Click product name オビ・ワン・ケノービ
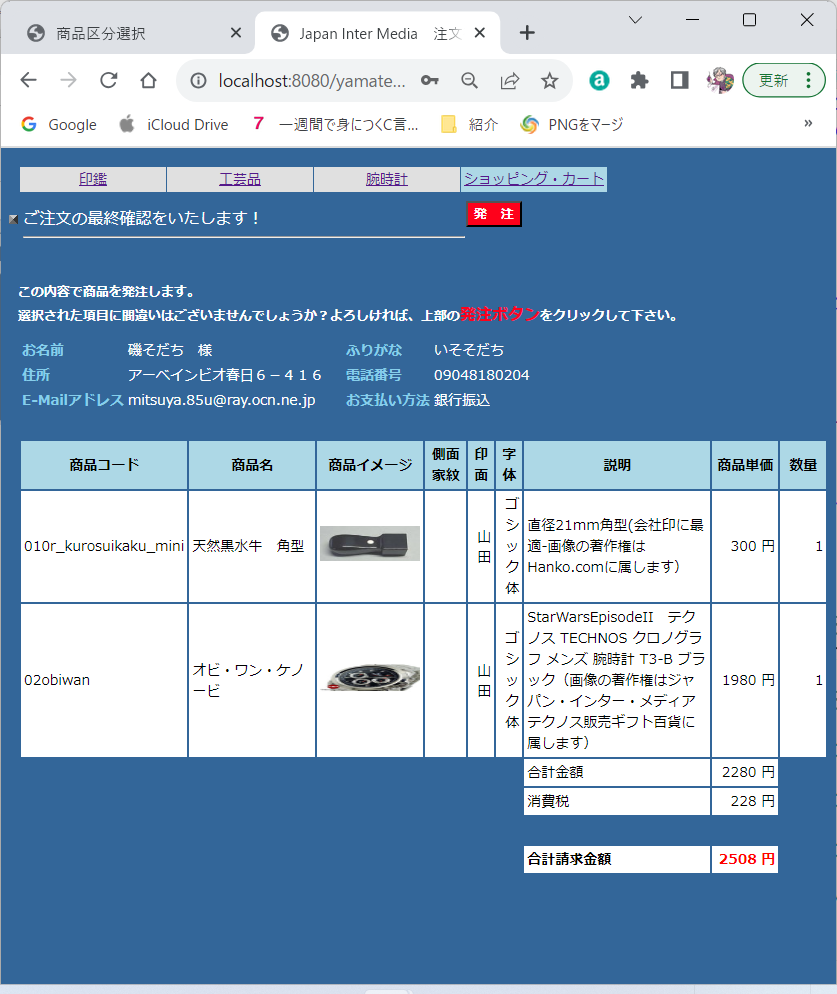Image resolution: width=837 pixels, height=994 pixels. pos(249,680)
